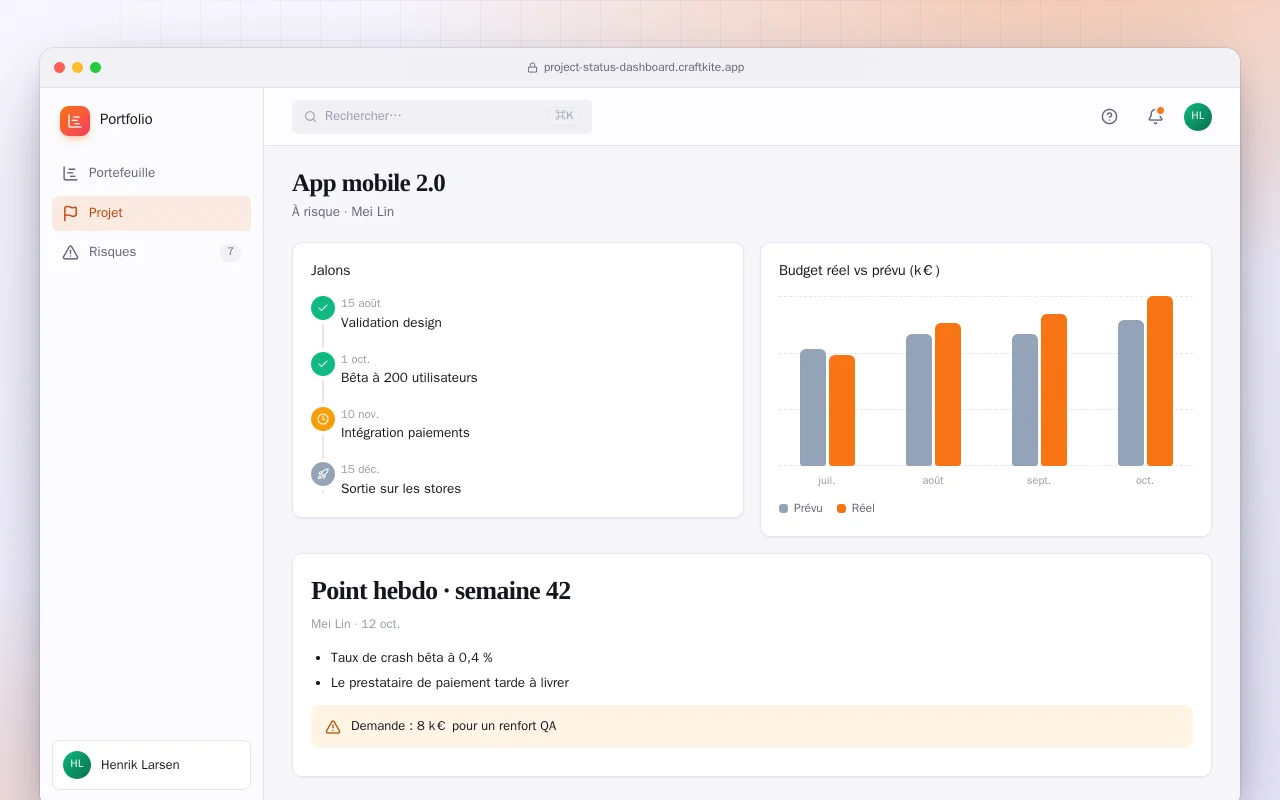Image resolution: width=1280 pixels, height=800 pixels.
Task: Click the padlock icon in the address bar
Action: click(532, 68)
